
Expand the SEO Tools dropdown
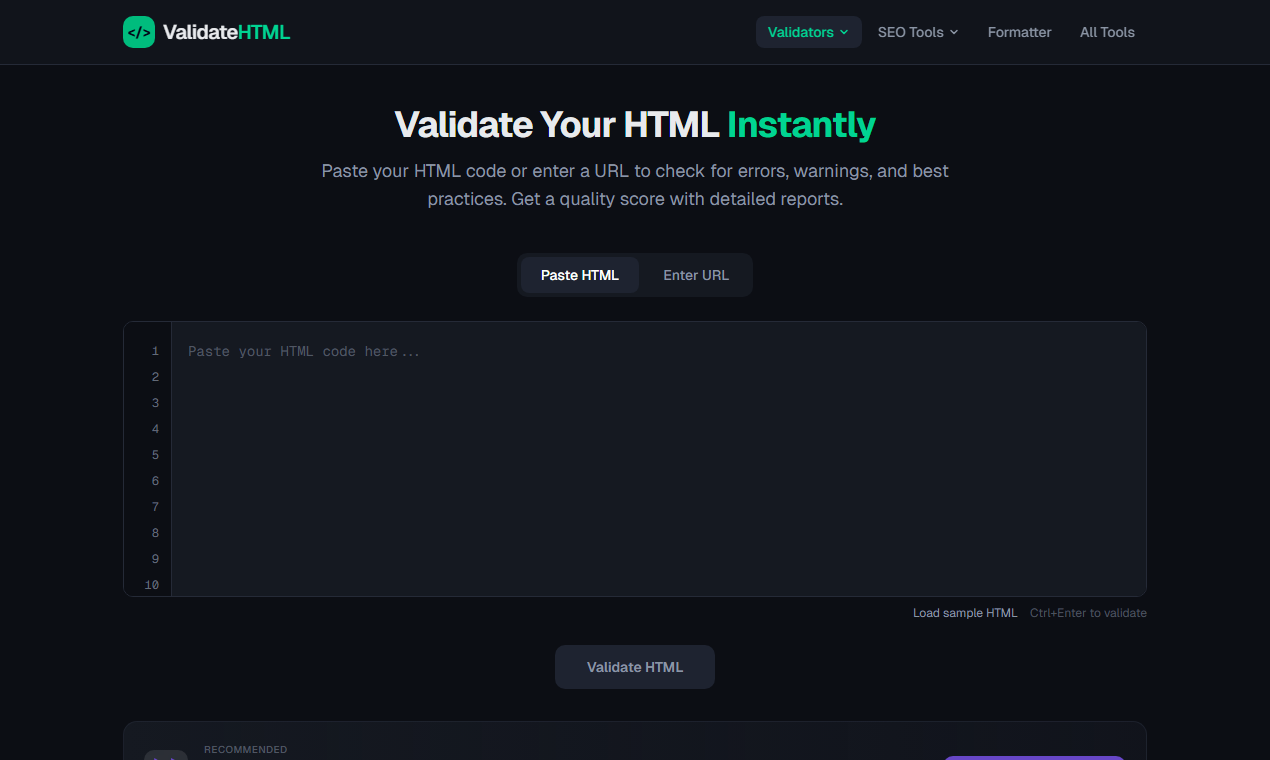[x=918, y=32]
